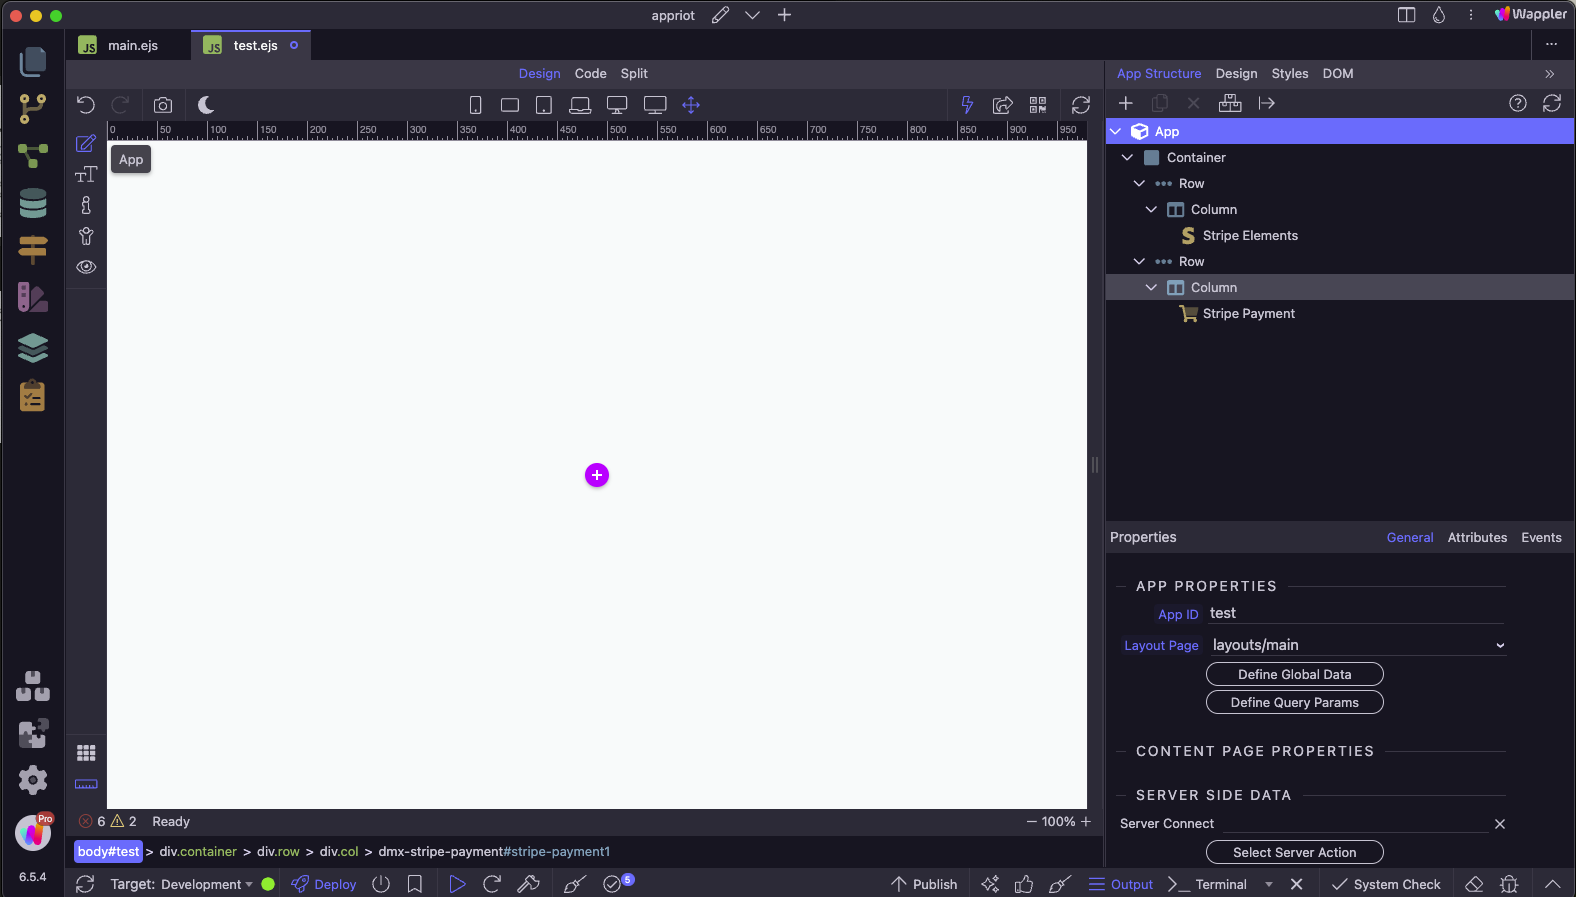
Task: Click the QR code icon
Action: coord(1038,105)
